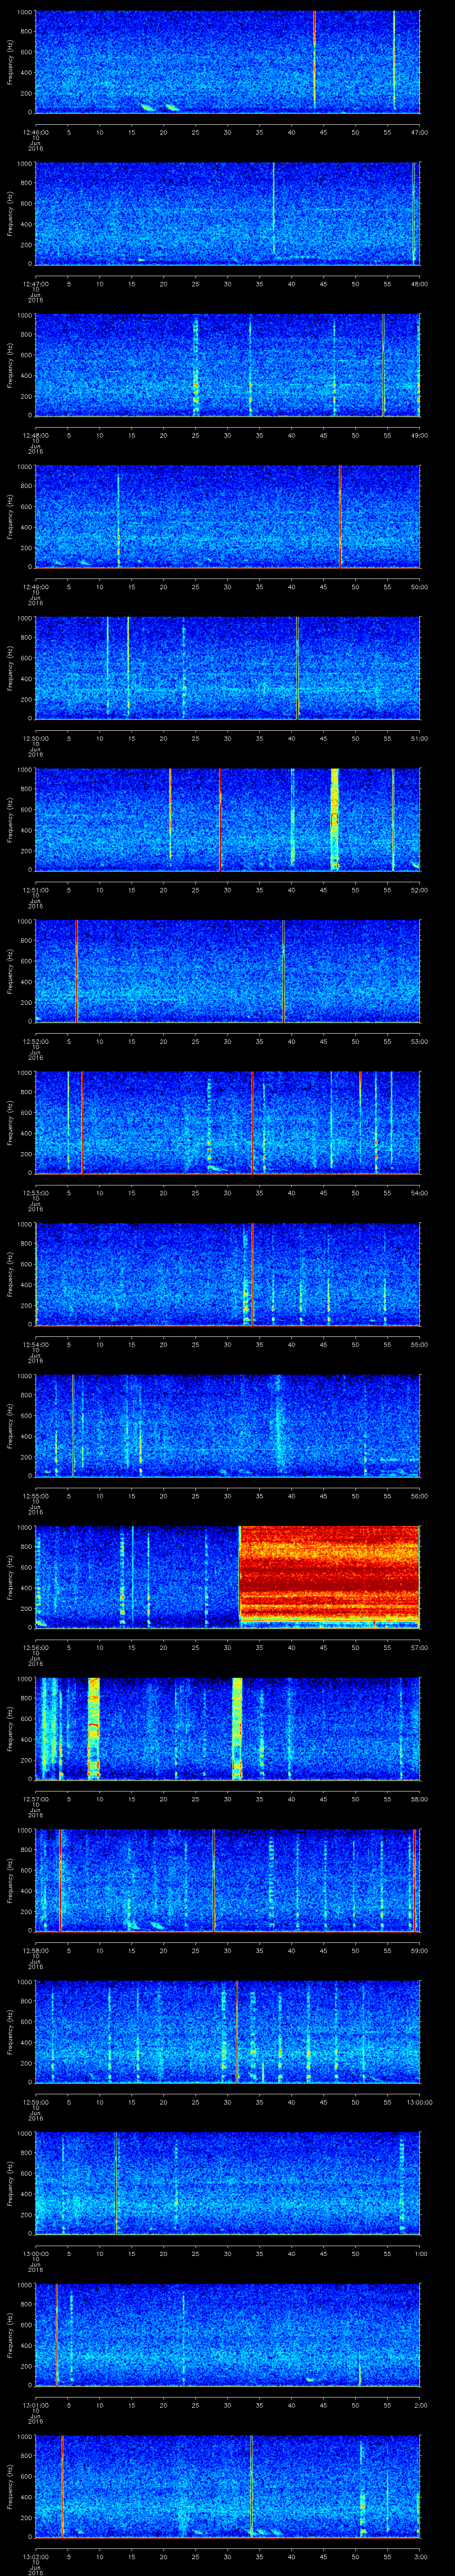The image size is (455, 2576).
Task: Click the '12:56:00' start time label
Action: [36, 1647]
